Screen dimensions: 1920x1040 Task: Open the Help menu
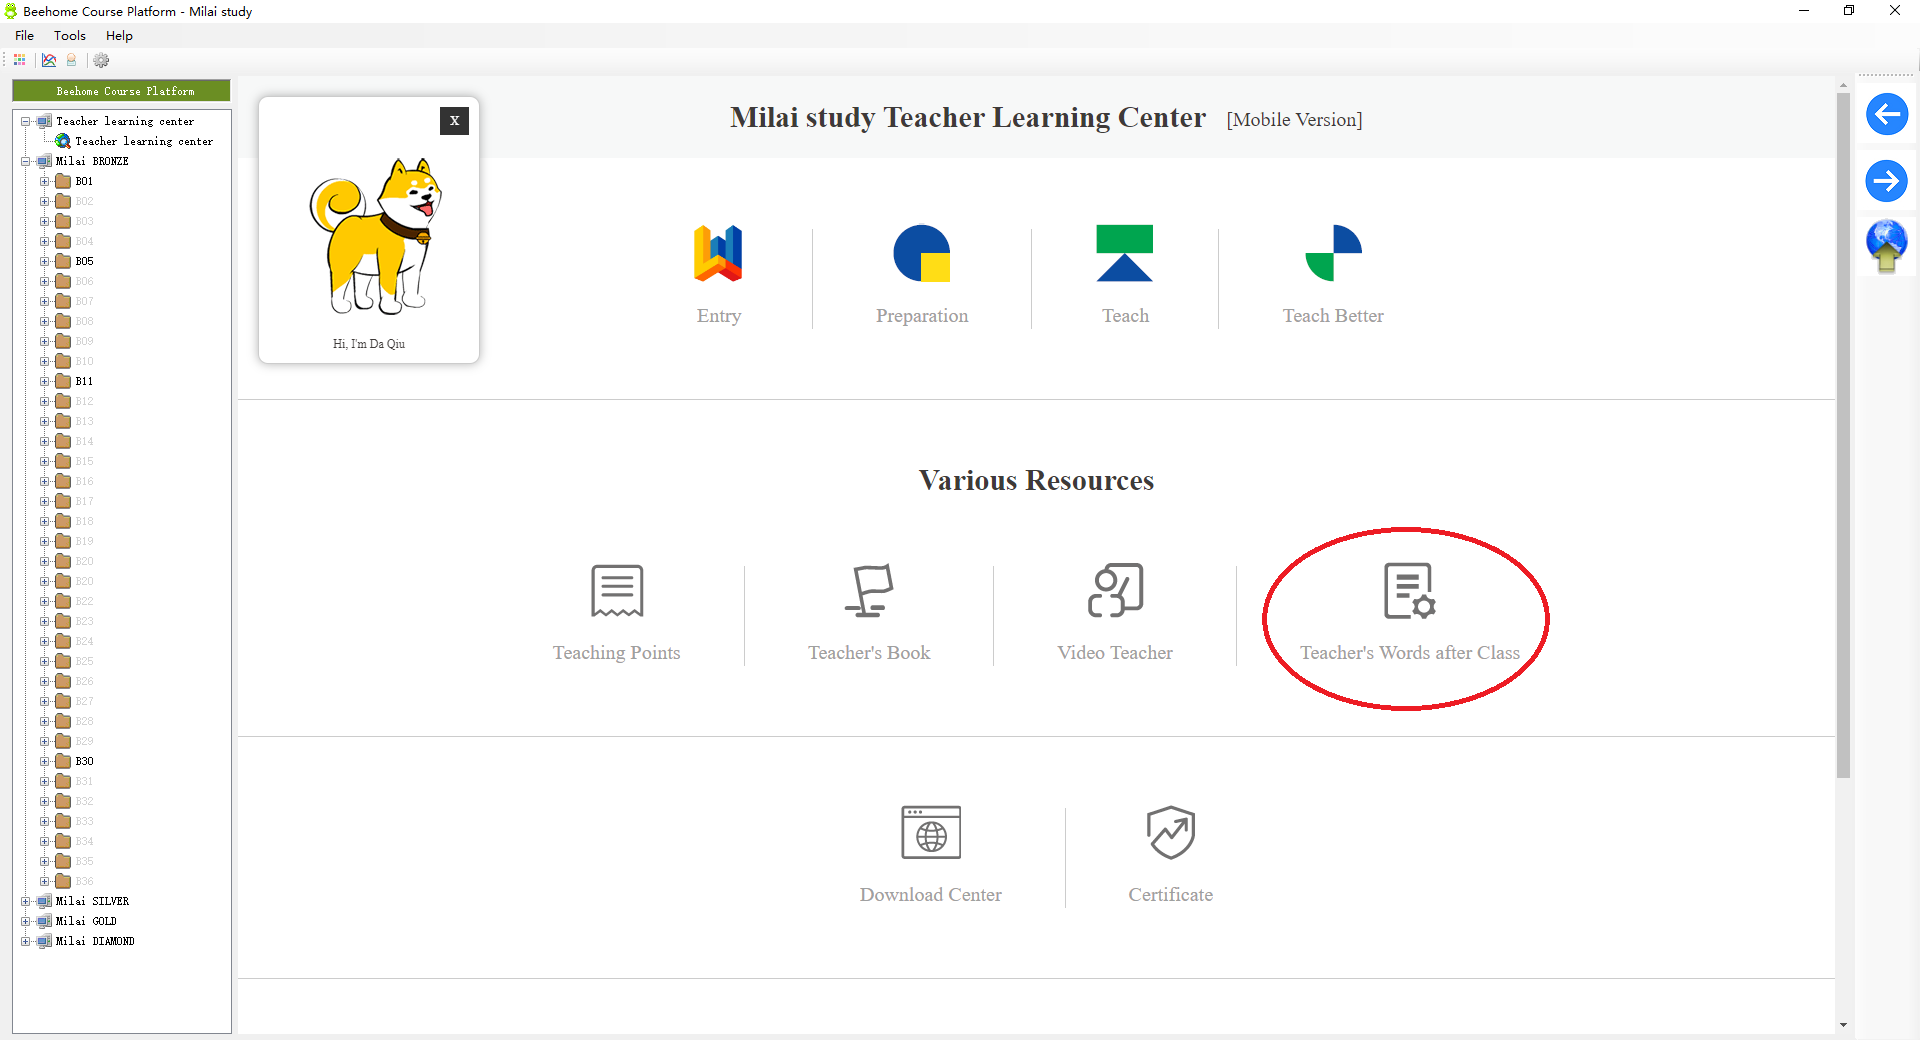pyautogui.click(x=119, y=35)
